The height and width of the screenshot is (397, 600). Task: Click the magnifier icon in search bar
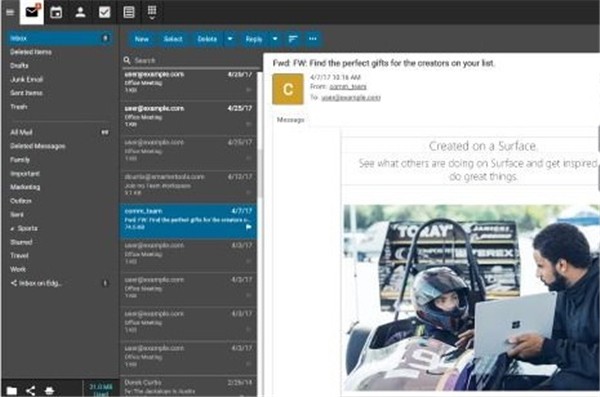127,60
